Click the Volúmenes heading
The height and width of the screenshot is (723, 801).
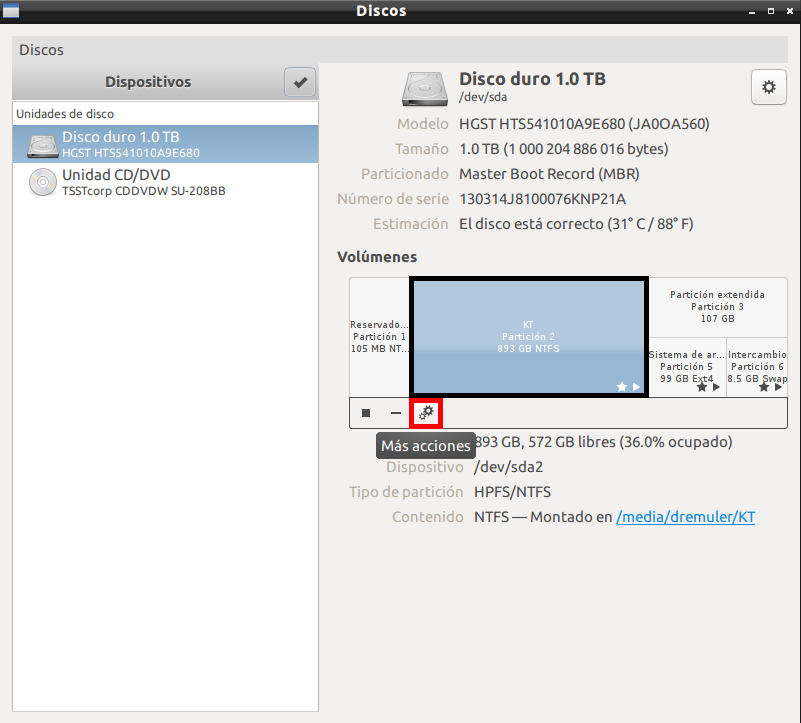pyautogui.click(x=377, y=257)
